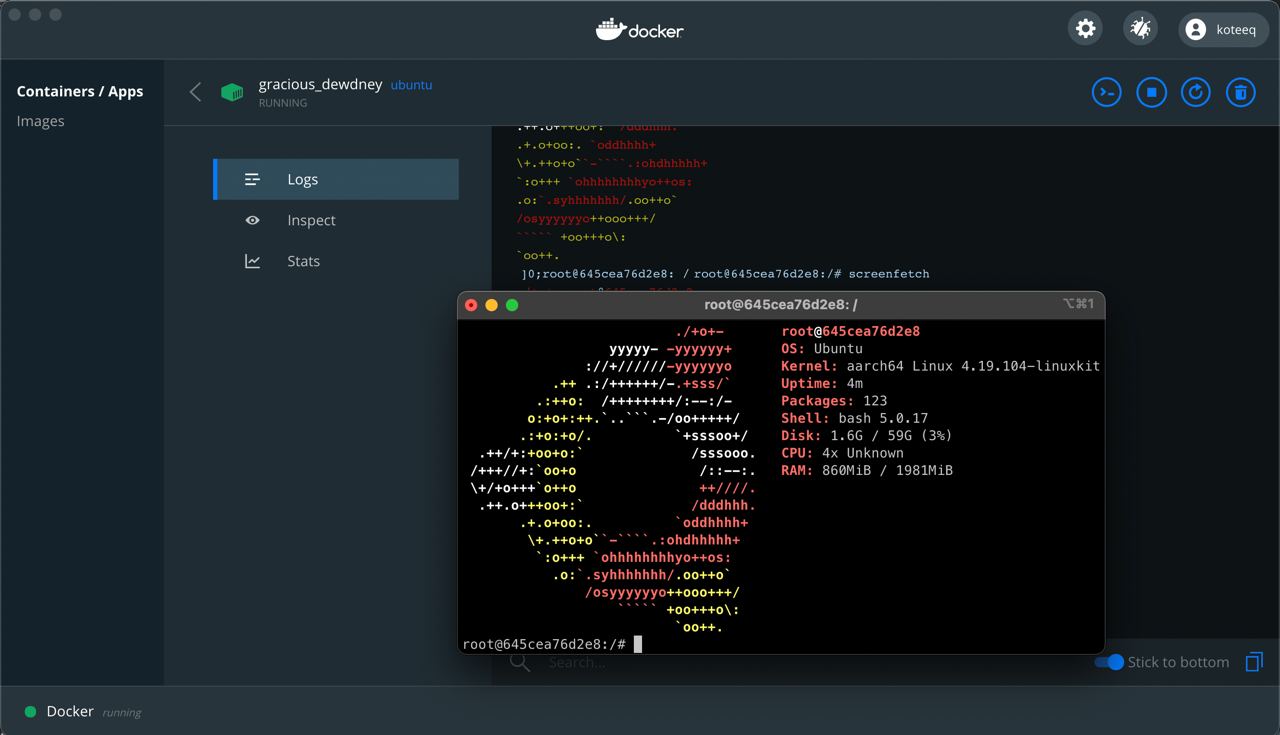This screenshot has width=1280, height=735.
Task: Click the terminal window title root@645cea76d2e8
Action: (x=781, y=304)
